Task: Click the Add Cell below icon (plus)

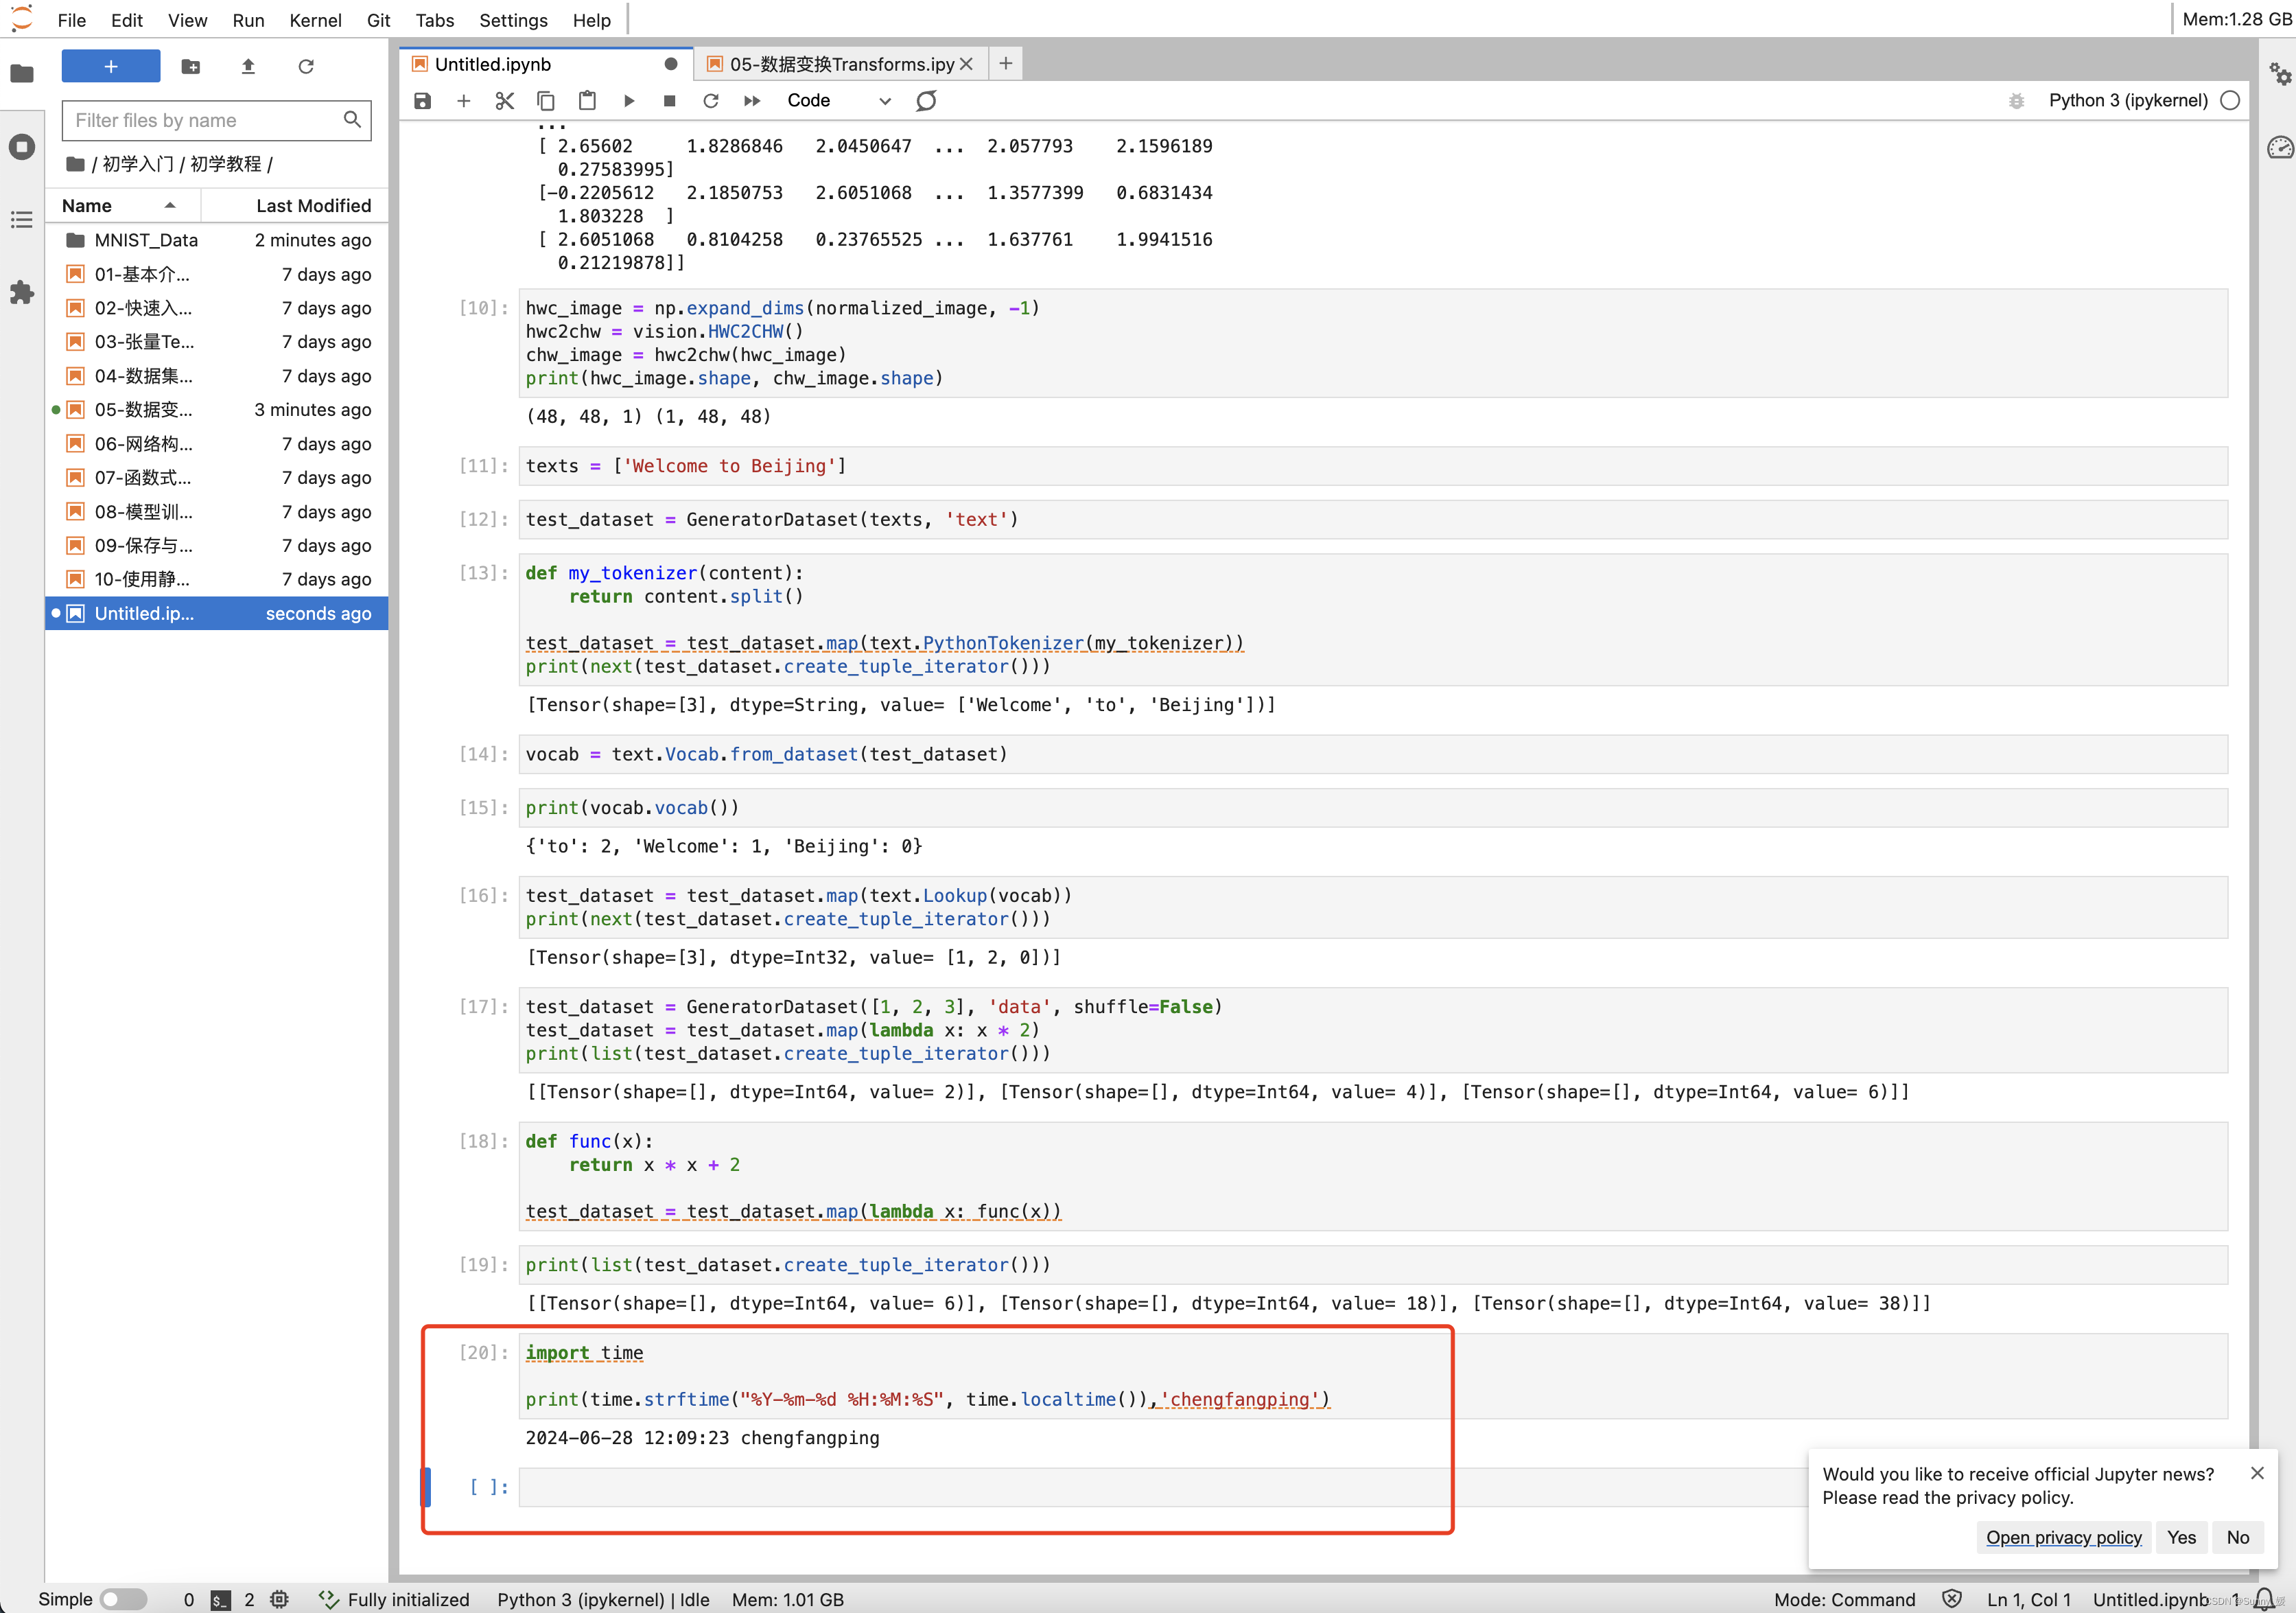Action: pos(464,100)
